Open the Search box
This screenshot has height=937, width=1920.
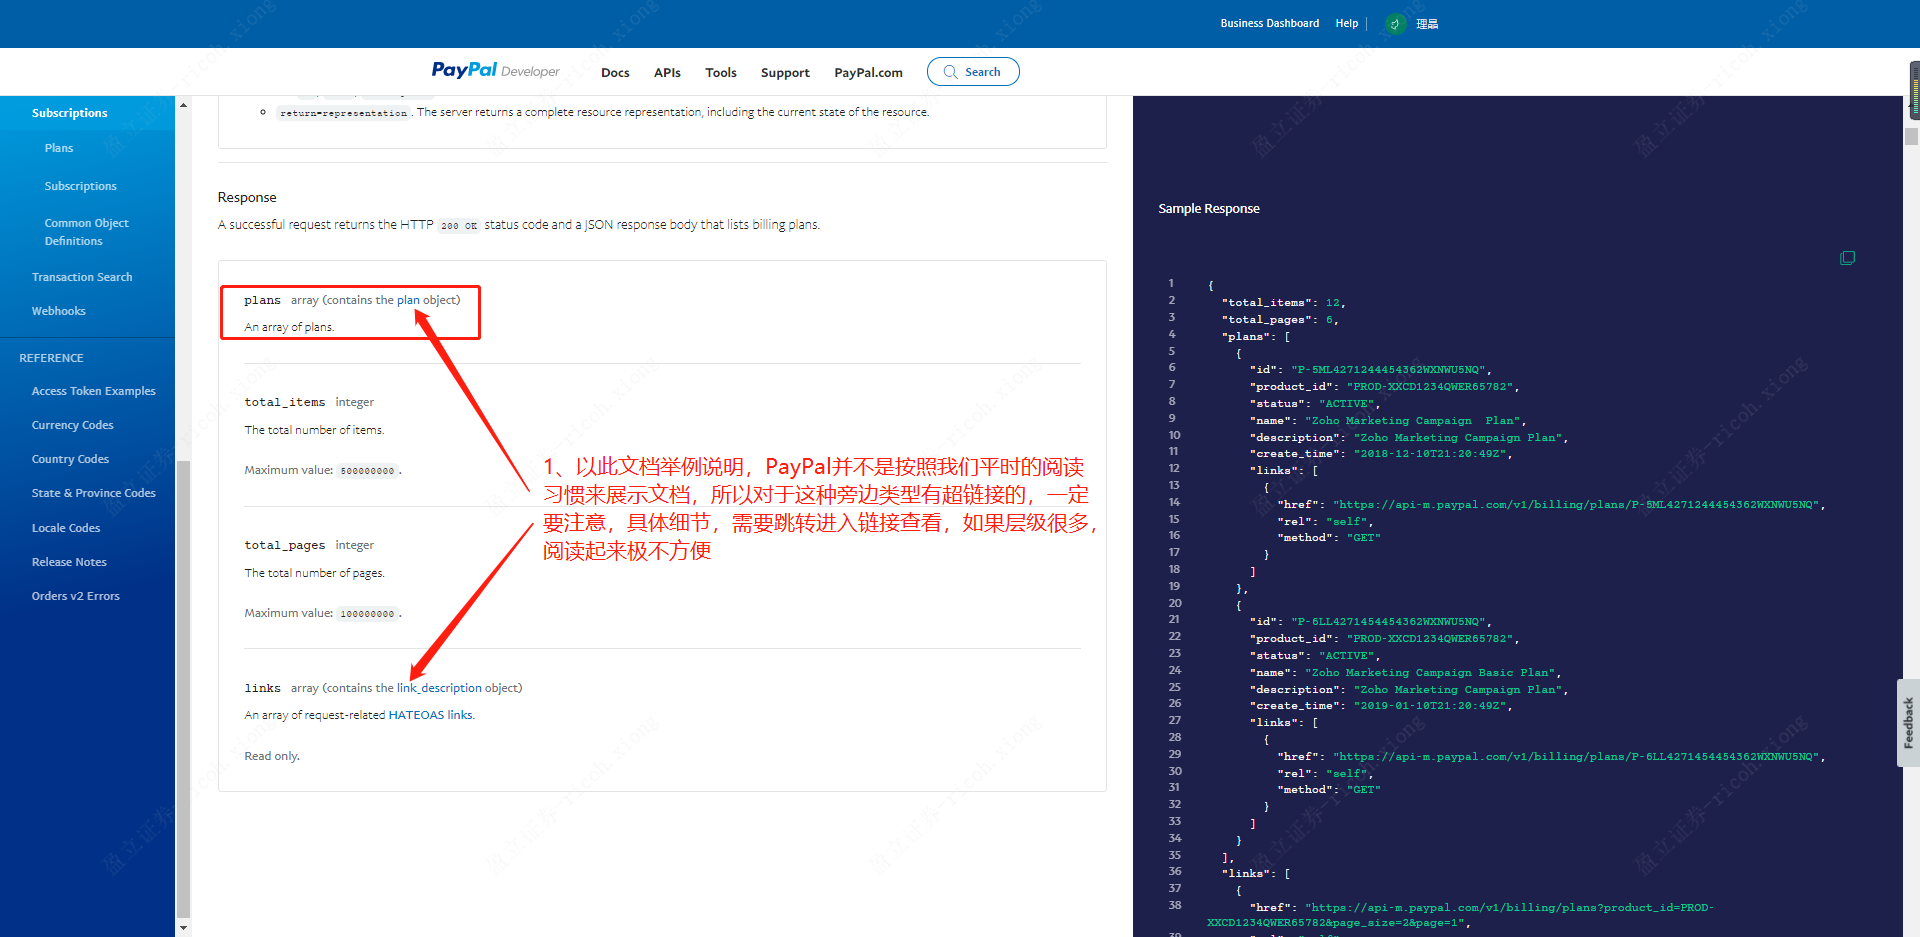click(973, 72)
